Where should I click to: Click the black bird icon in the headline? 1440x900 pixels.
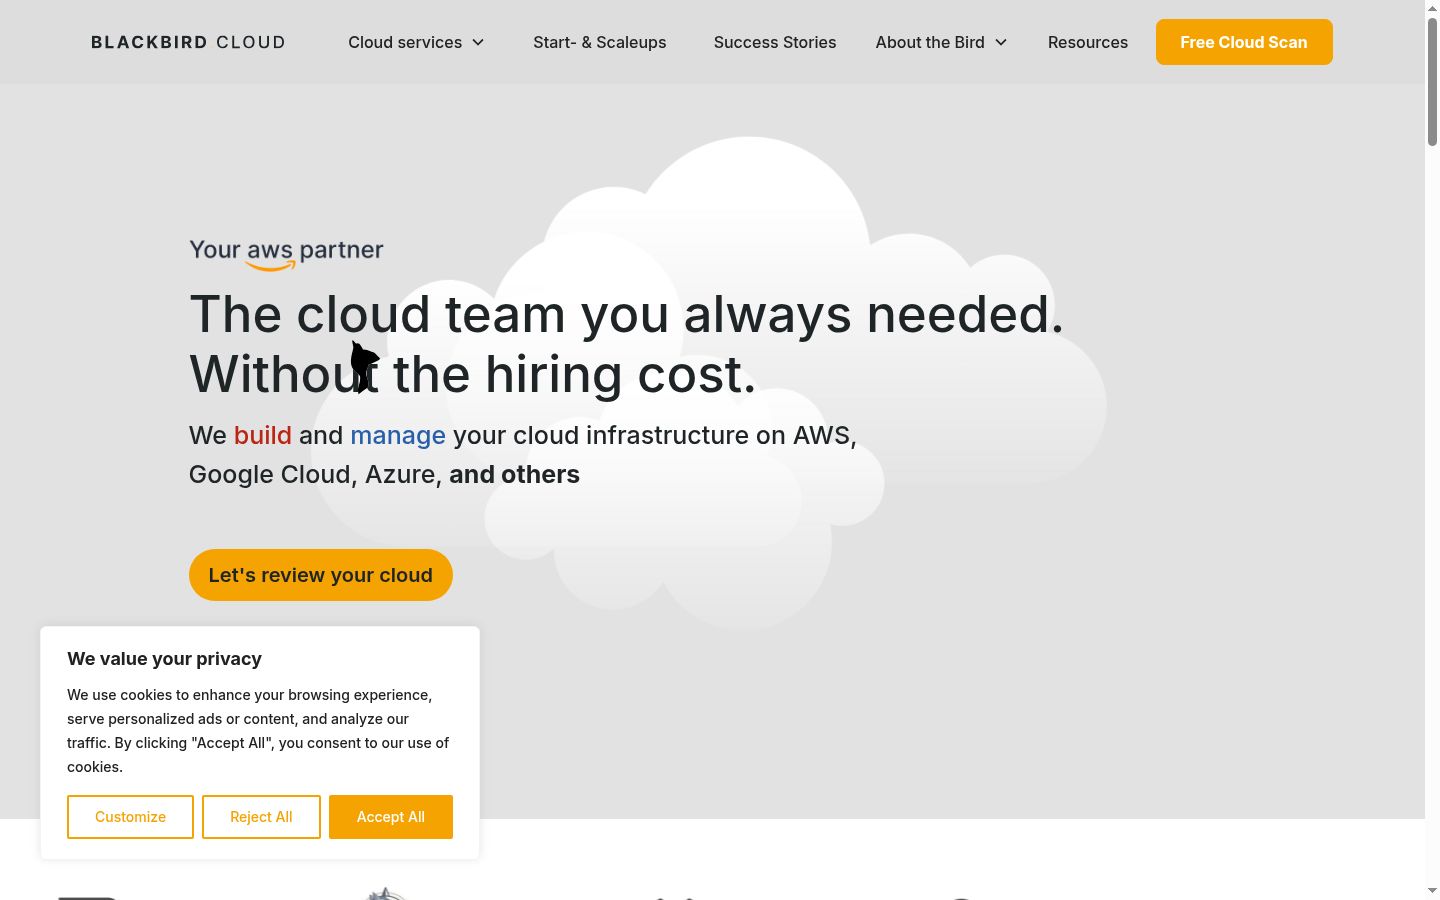coord(364,366)
